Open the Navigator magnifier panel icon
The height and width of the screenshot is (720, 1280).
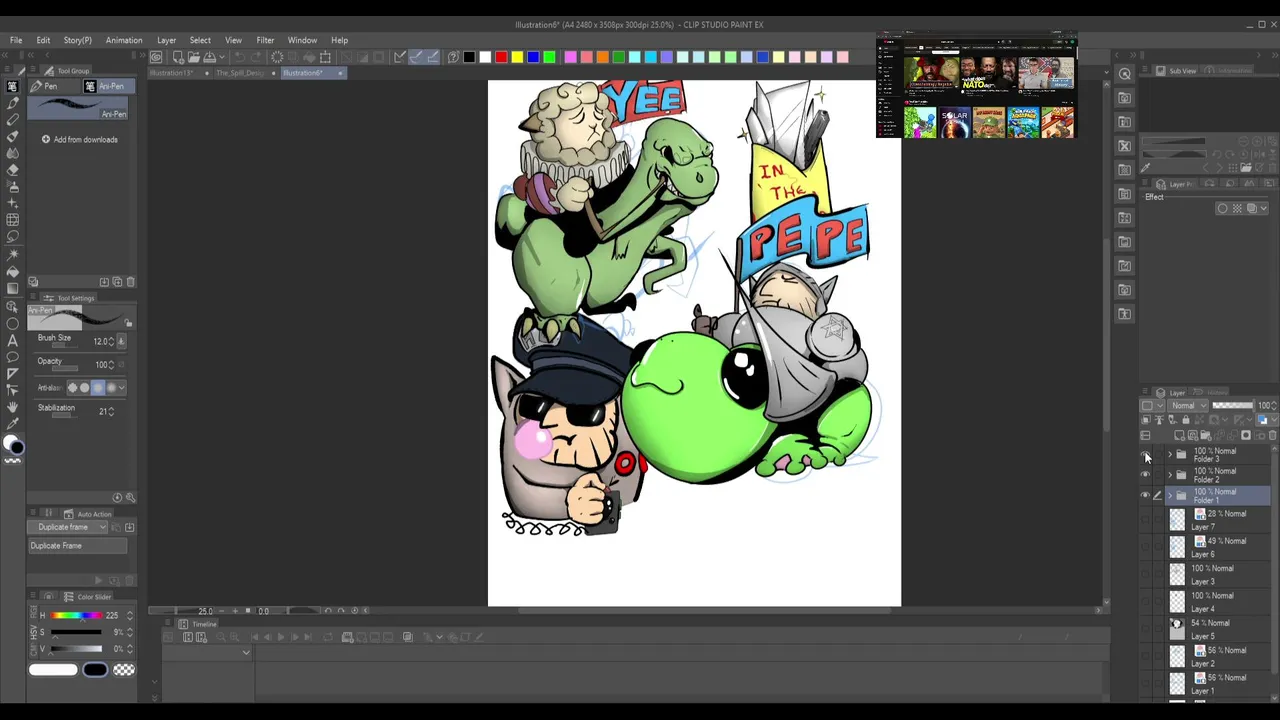[1125, 73]
